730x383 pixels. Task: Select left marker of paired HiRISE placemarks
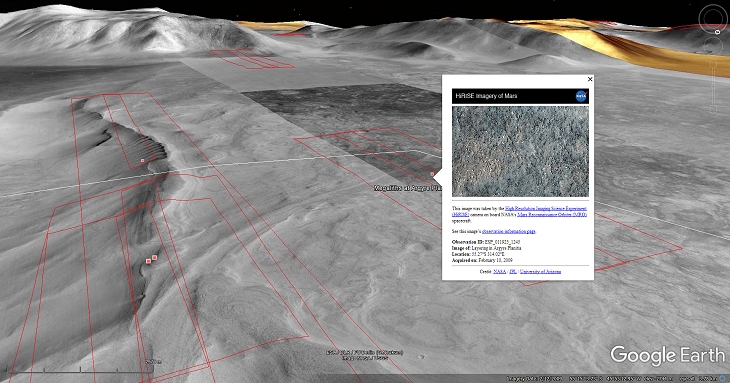(149, 261)
